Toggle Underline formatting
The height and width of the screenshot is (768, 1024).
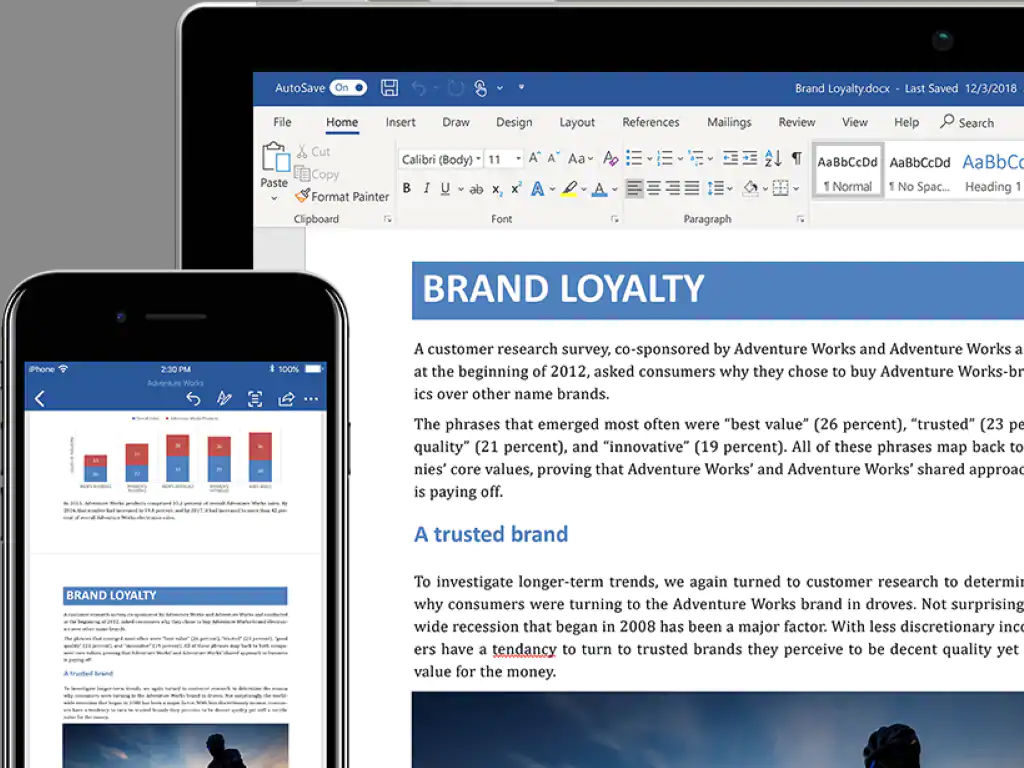tap(445, 189)
